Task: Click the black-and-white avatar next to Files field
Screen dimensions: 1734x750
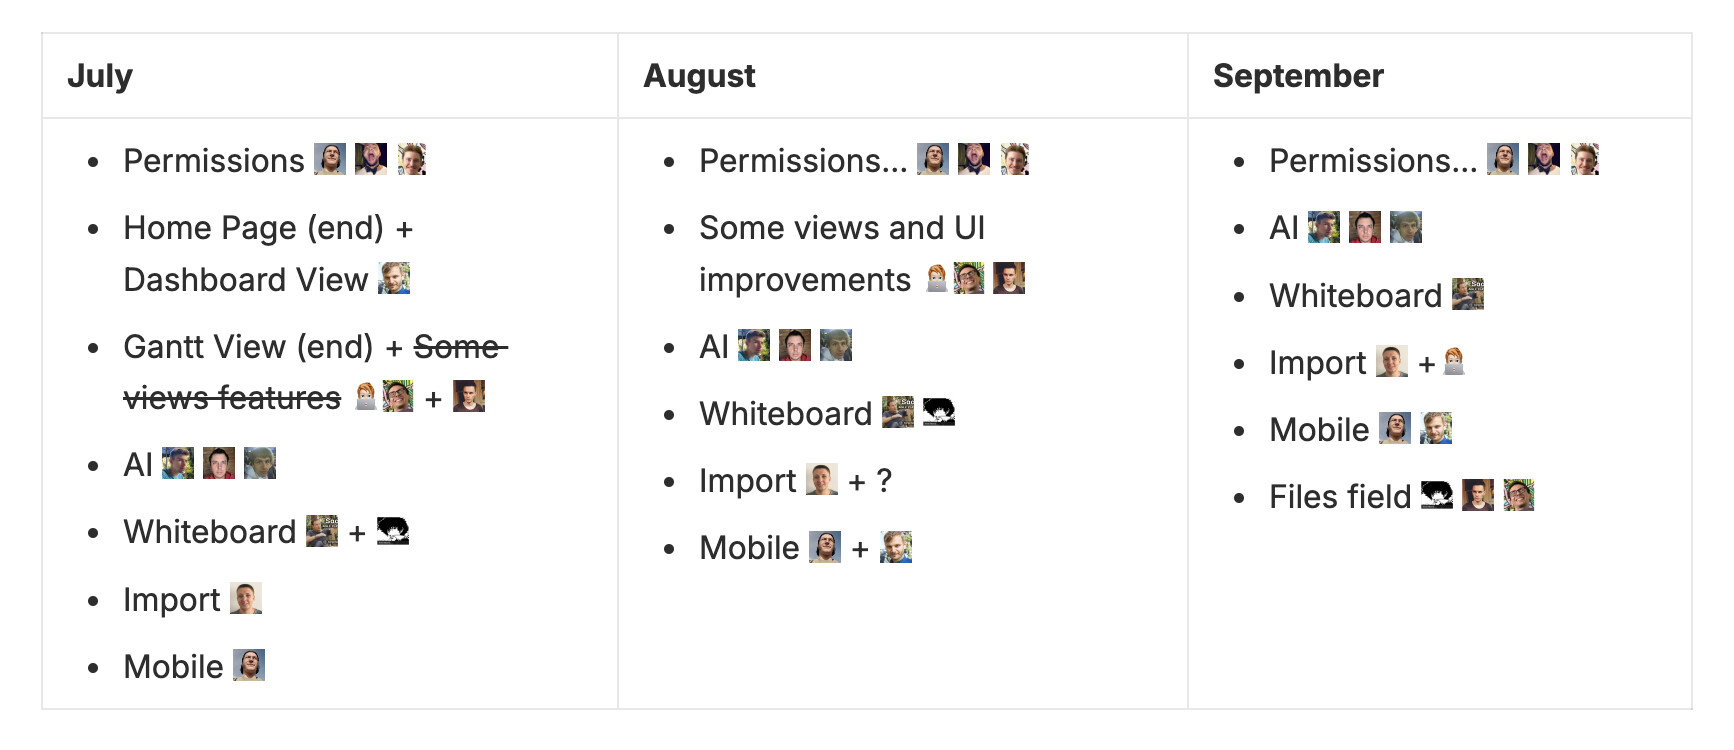Action: 1437,495
